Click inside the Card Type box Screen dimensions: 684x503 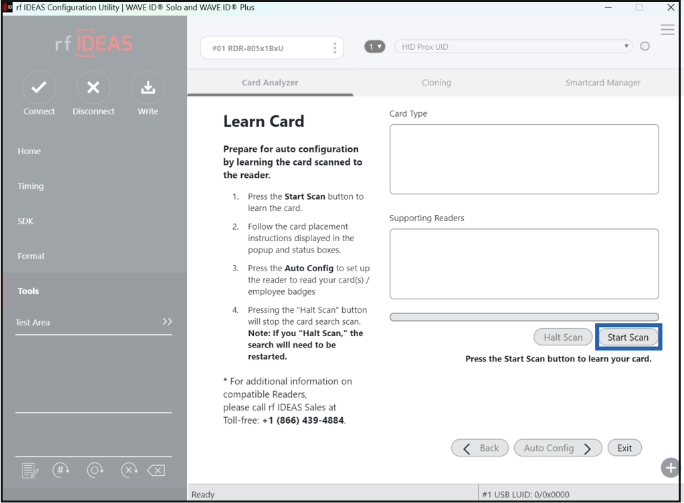tap(524, 159)
